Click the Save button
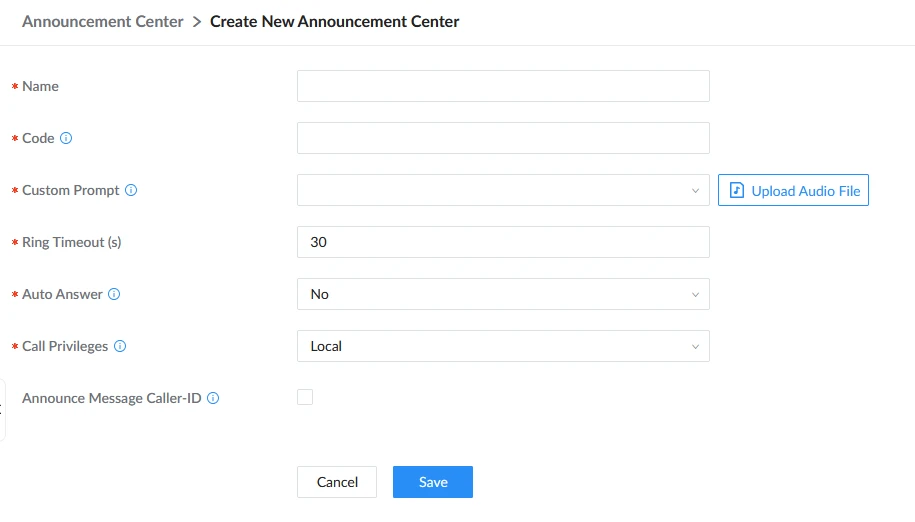 (433, 482)
